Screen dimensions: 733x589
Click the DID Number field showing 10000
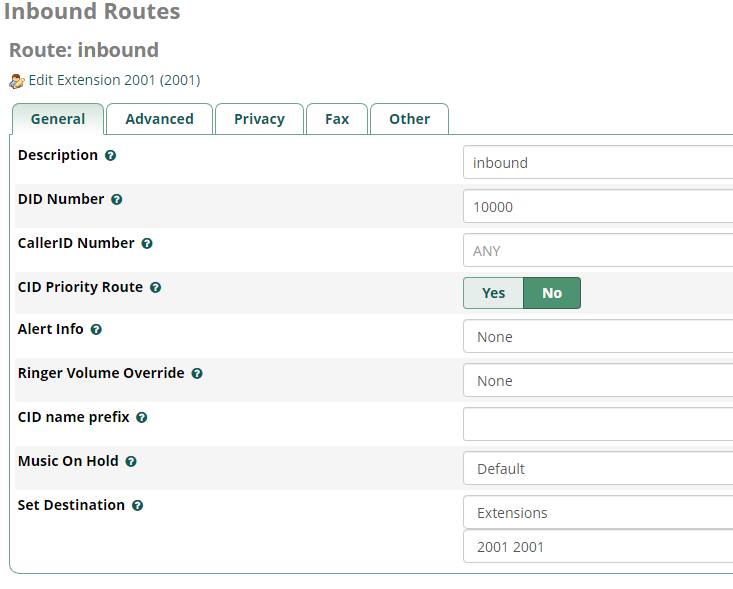point(598,206)
